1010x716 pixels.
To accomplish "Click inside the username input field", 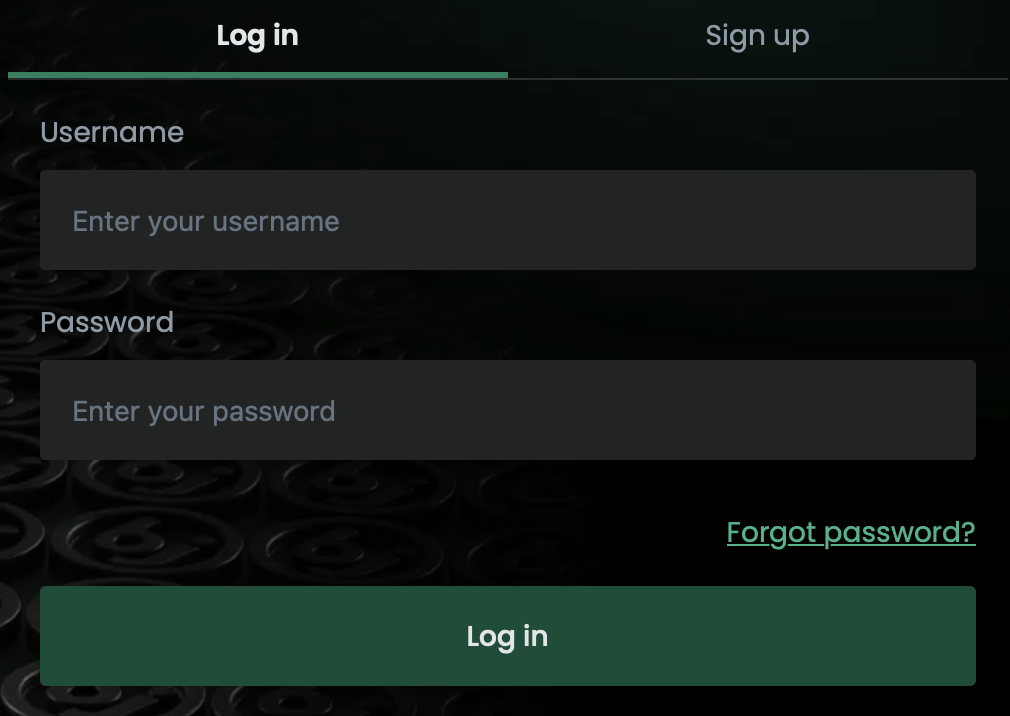I will point(507,220).
